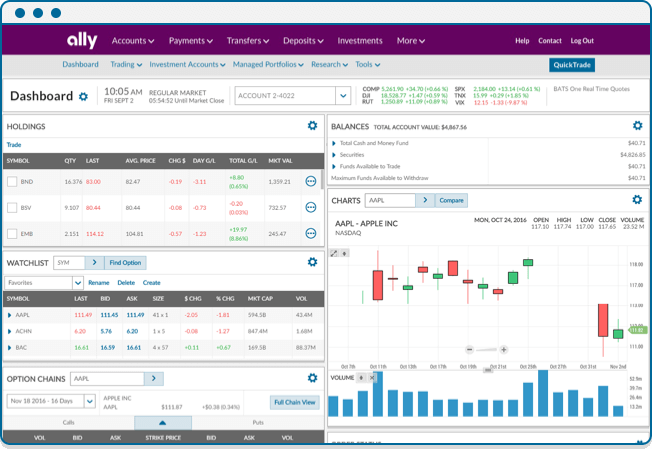Open the Transfers menu
The width and height of the screenshot is (652, 449).
247,41
